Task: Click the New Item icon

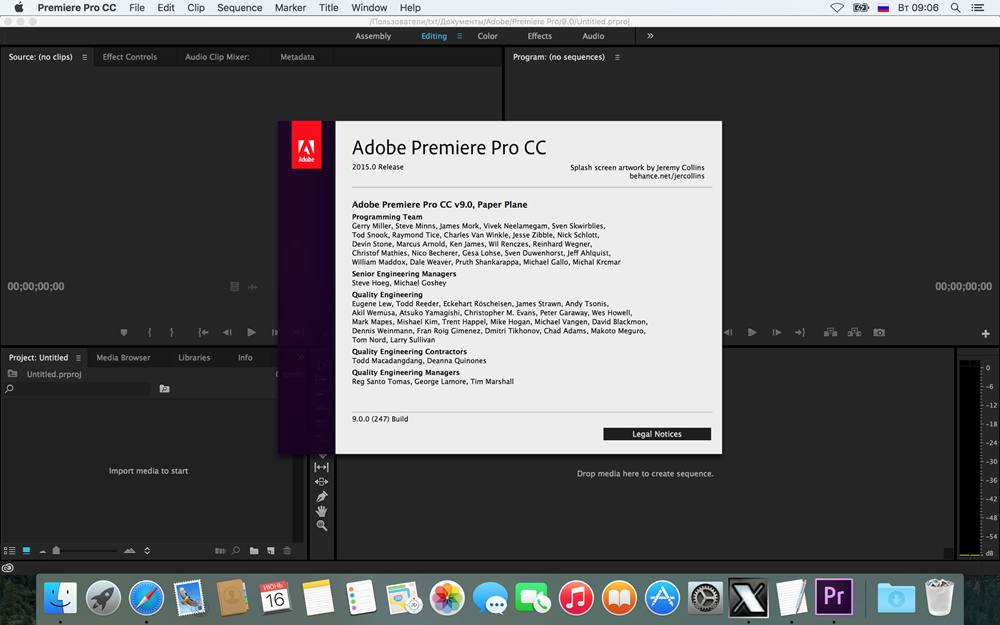Action: coord(270,550)
